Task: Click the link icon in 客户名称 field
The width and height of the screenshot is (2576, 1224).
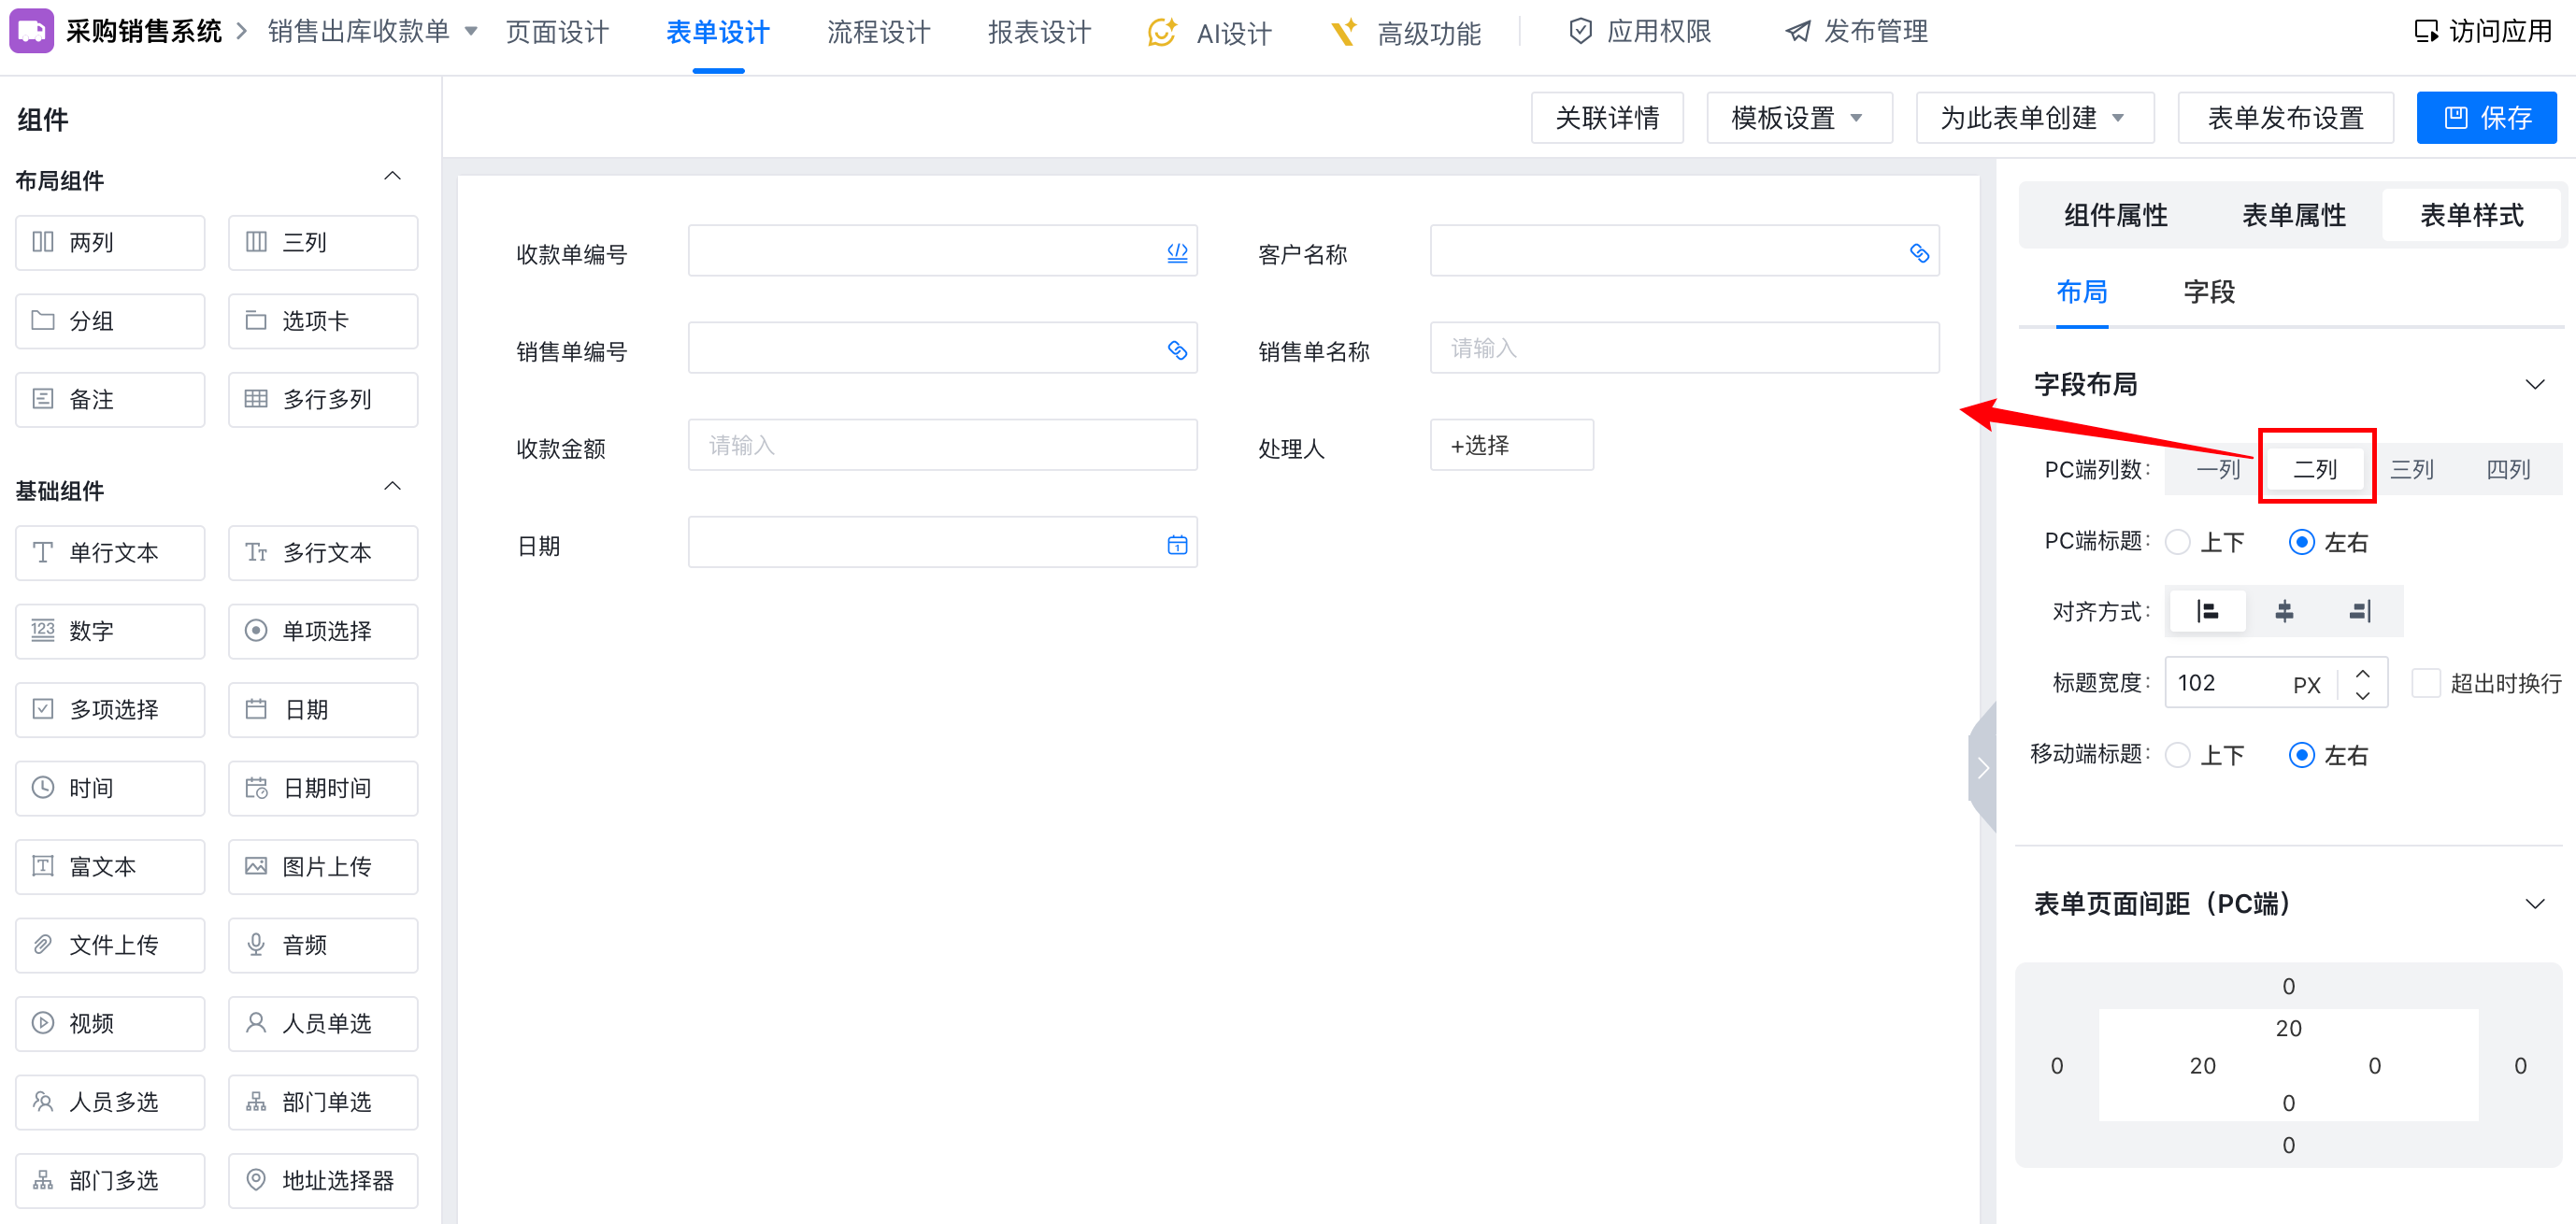Action: [x=1918, y=253]
